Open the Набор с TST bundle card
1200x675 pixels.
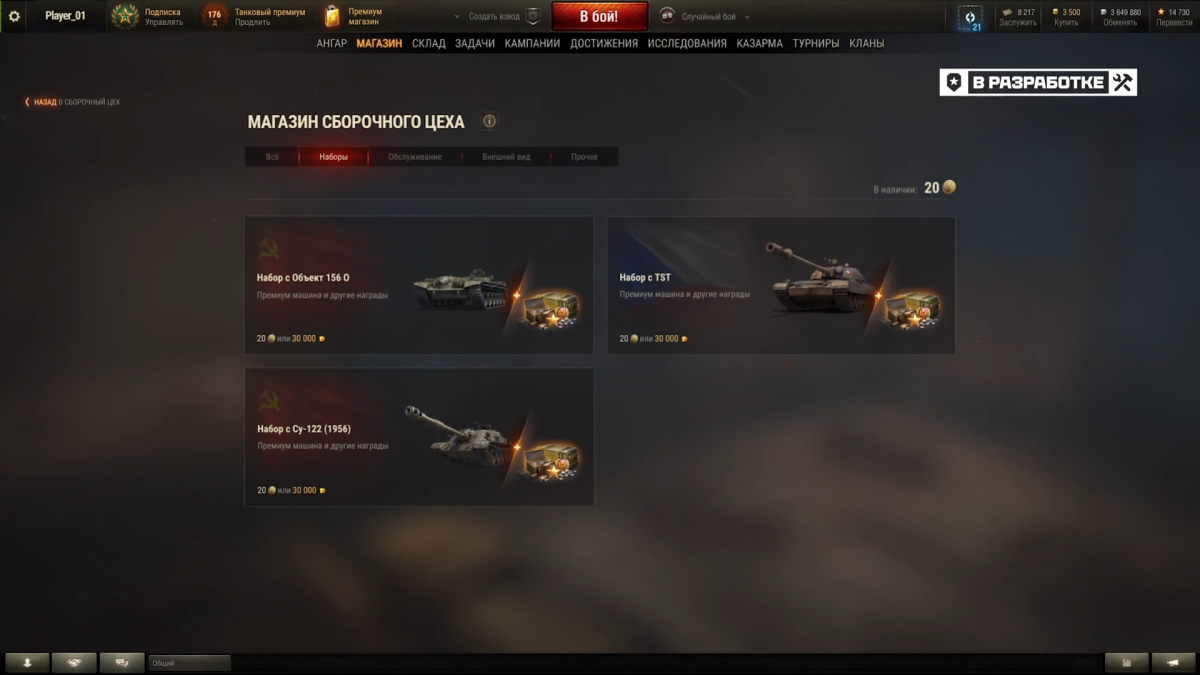pos(781,285)
